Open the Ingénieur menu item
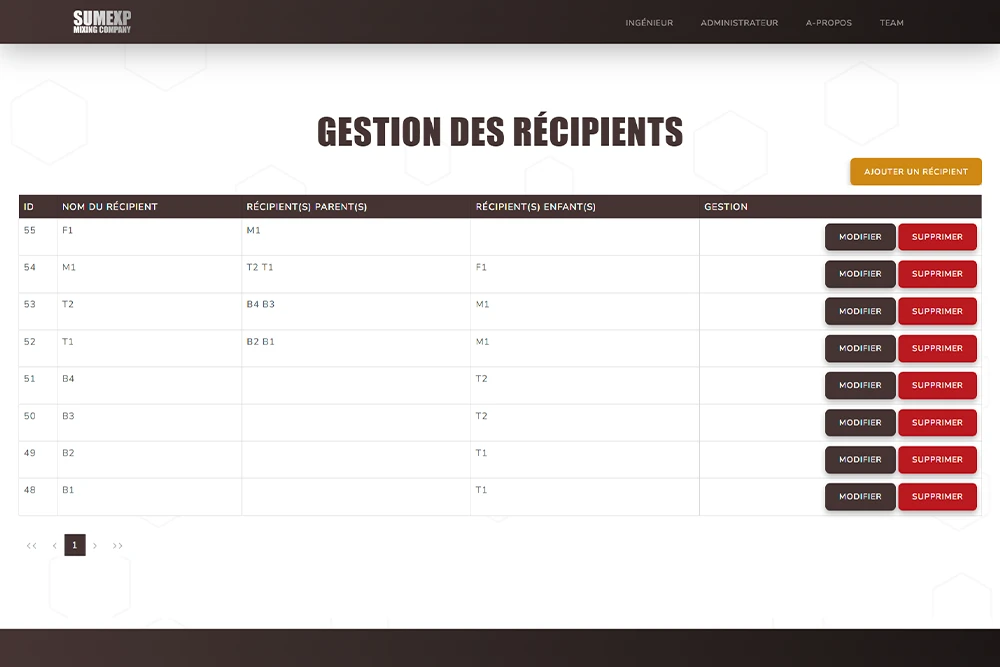Screen dimensions: 1000x667 pyautogui.click(x=649, y=23)
